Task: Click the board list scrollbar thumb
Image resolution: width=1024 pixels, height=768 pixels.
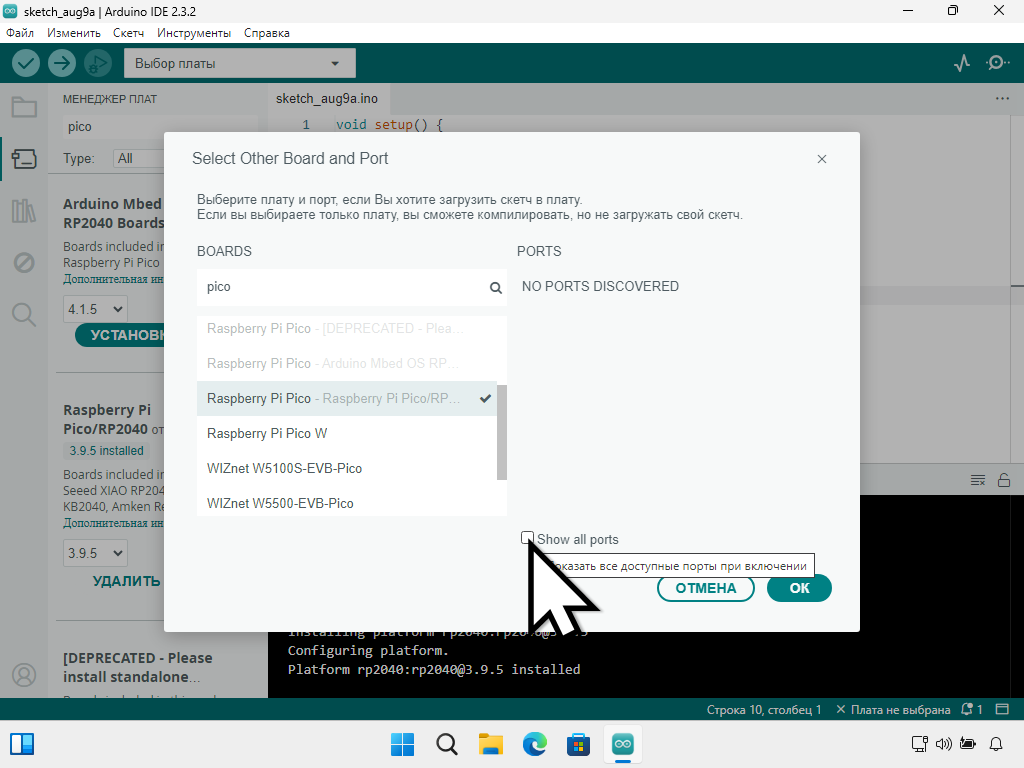Action: tap(502, 432)
